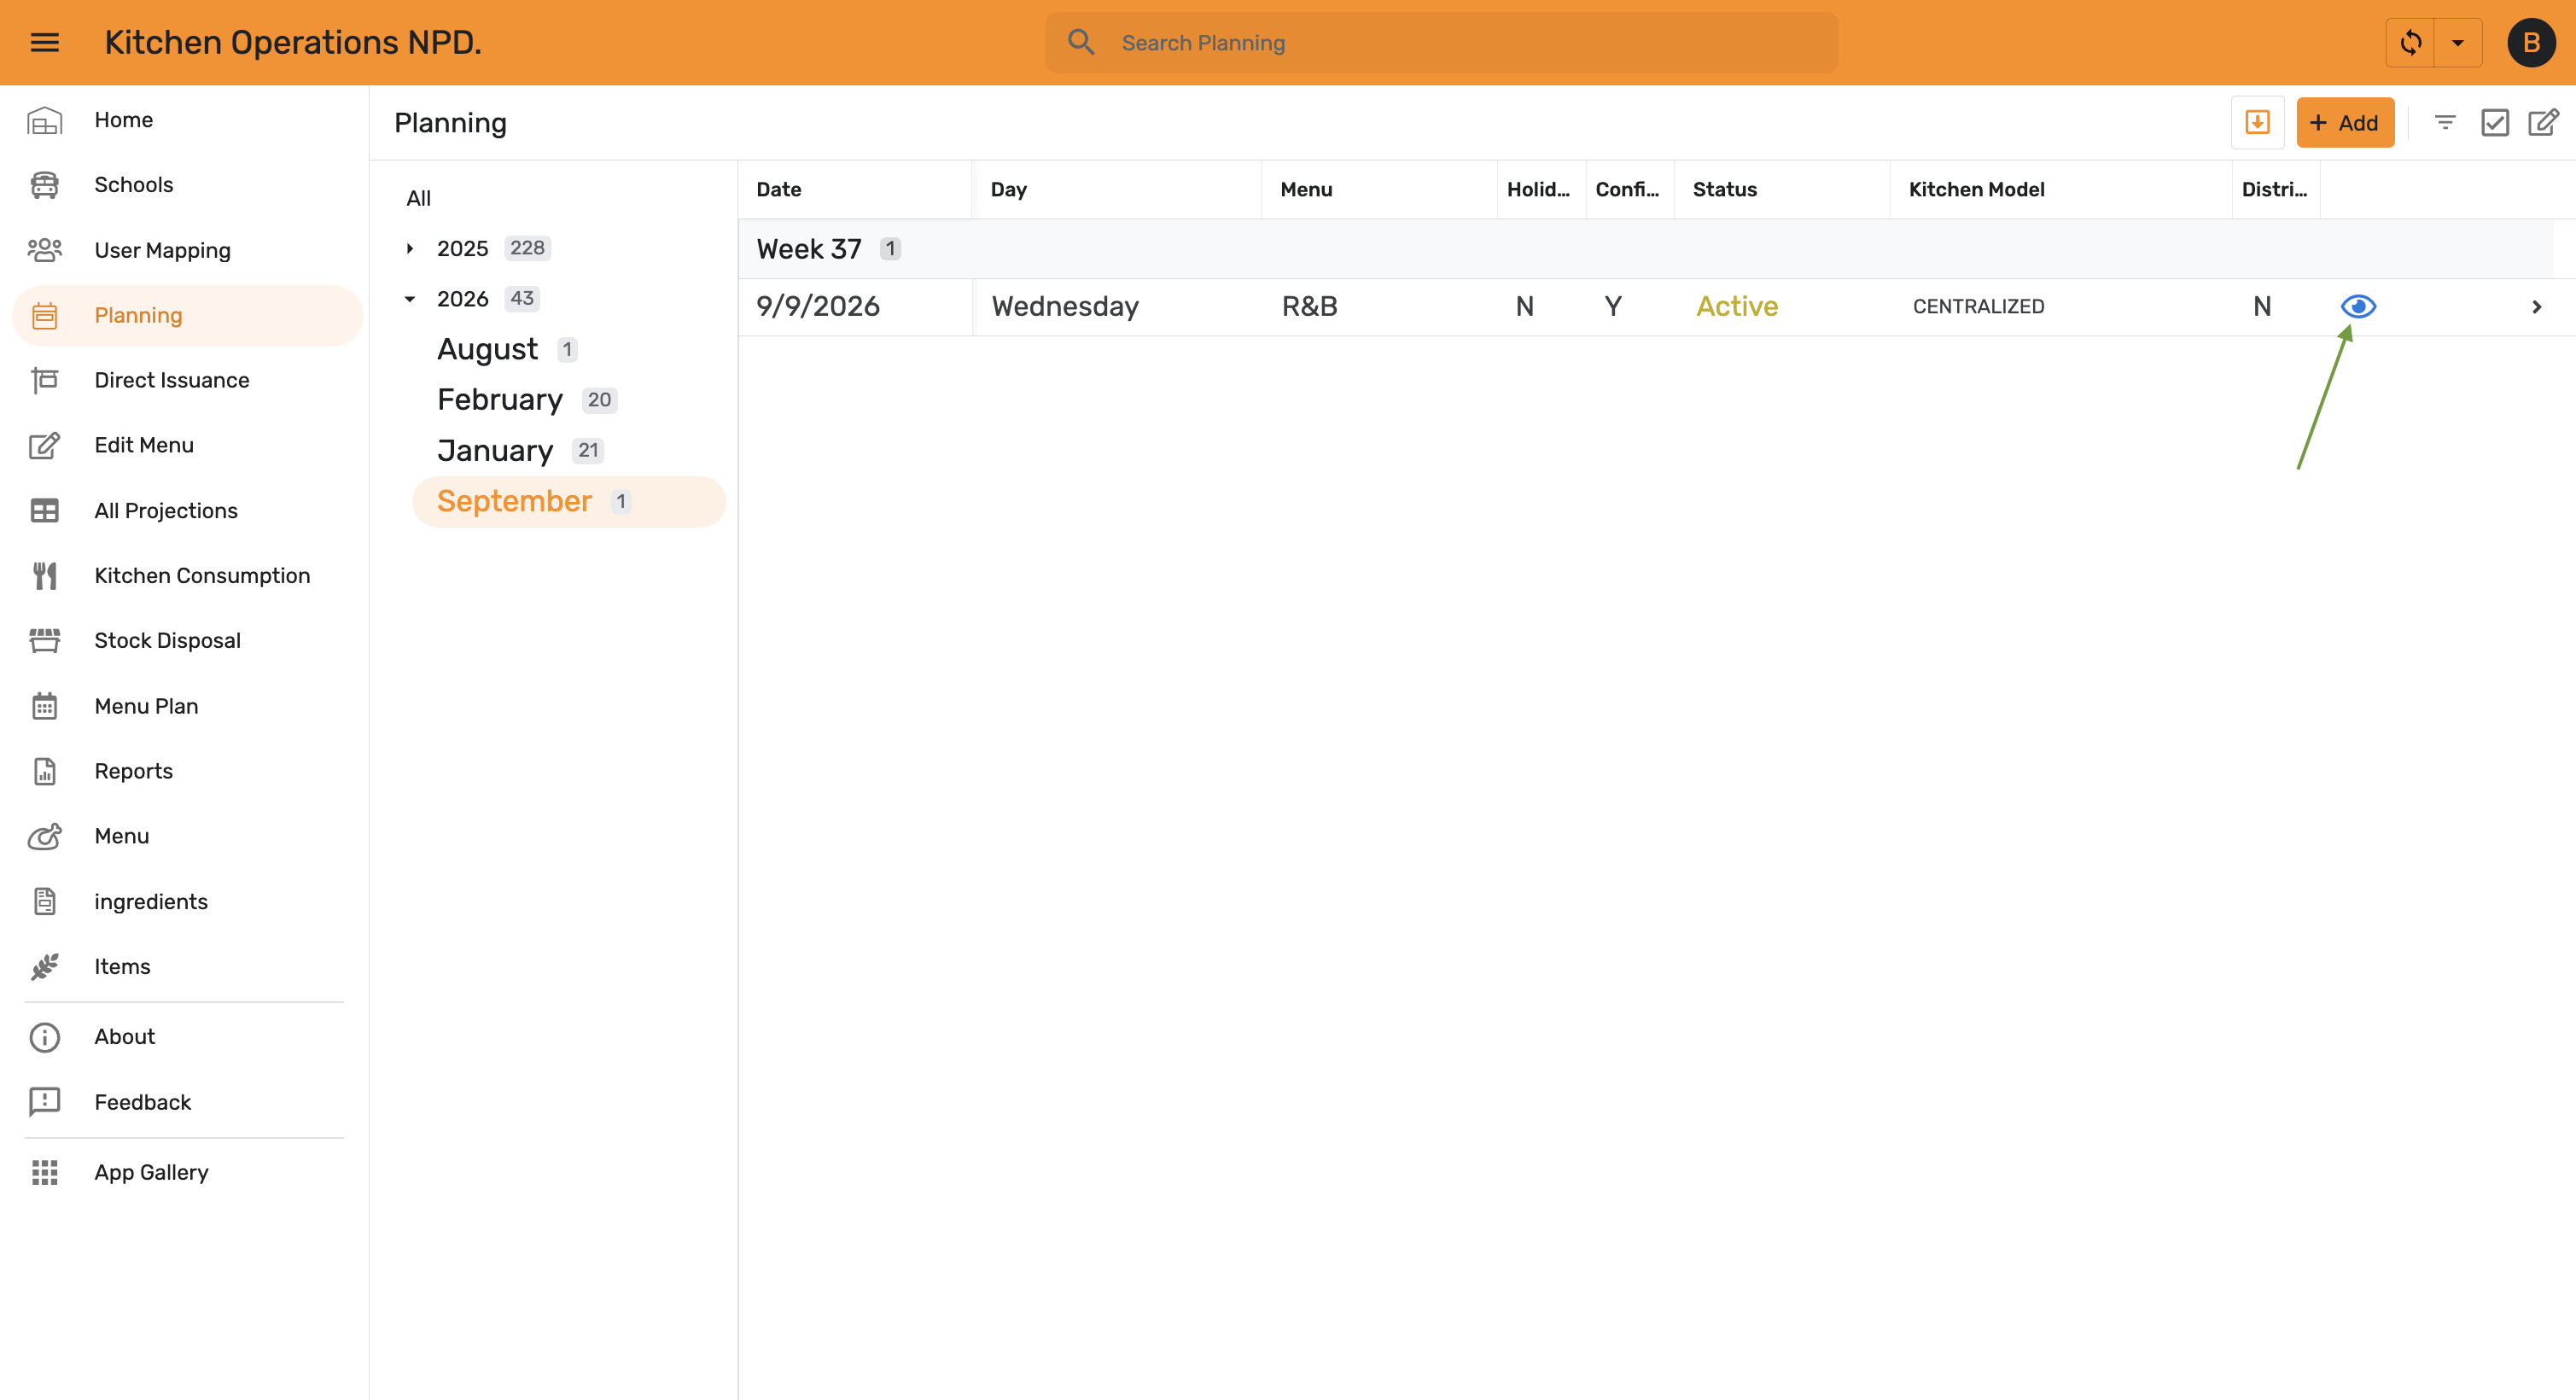Click the Add button
2576x1400 pixels.
tap(2345, 122)
